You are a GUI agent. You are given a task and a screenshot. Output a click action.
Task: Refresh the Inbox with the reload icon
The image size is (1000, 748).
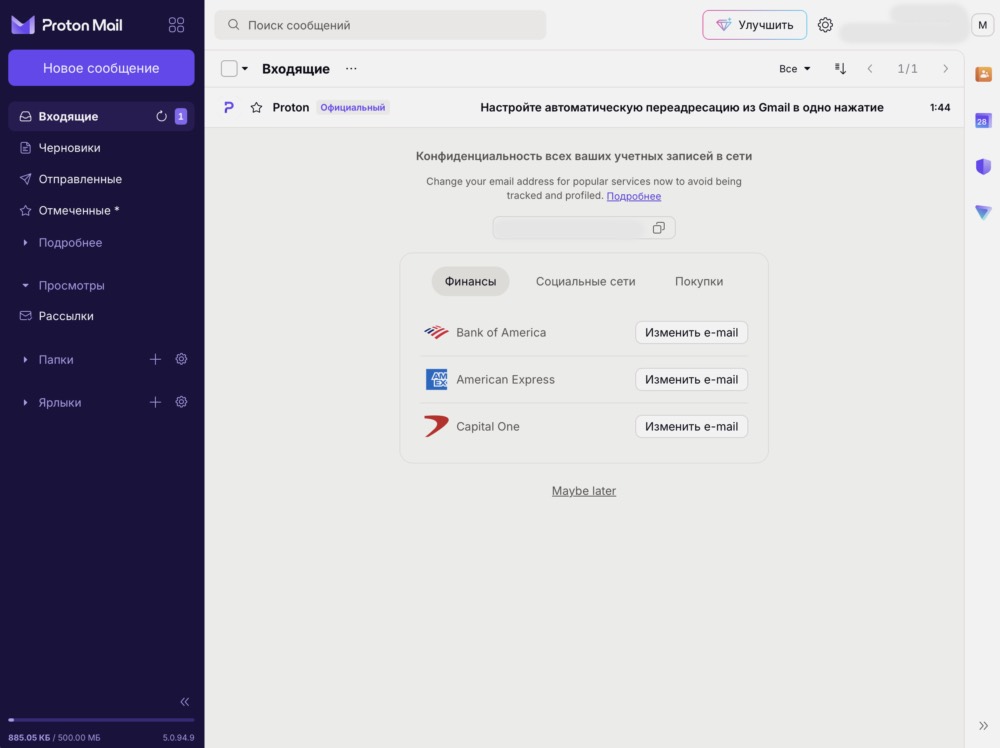click(161, 116)
